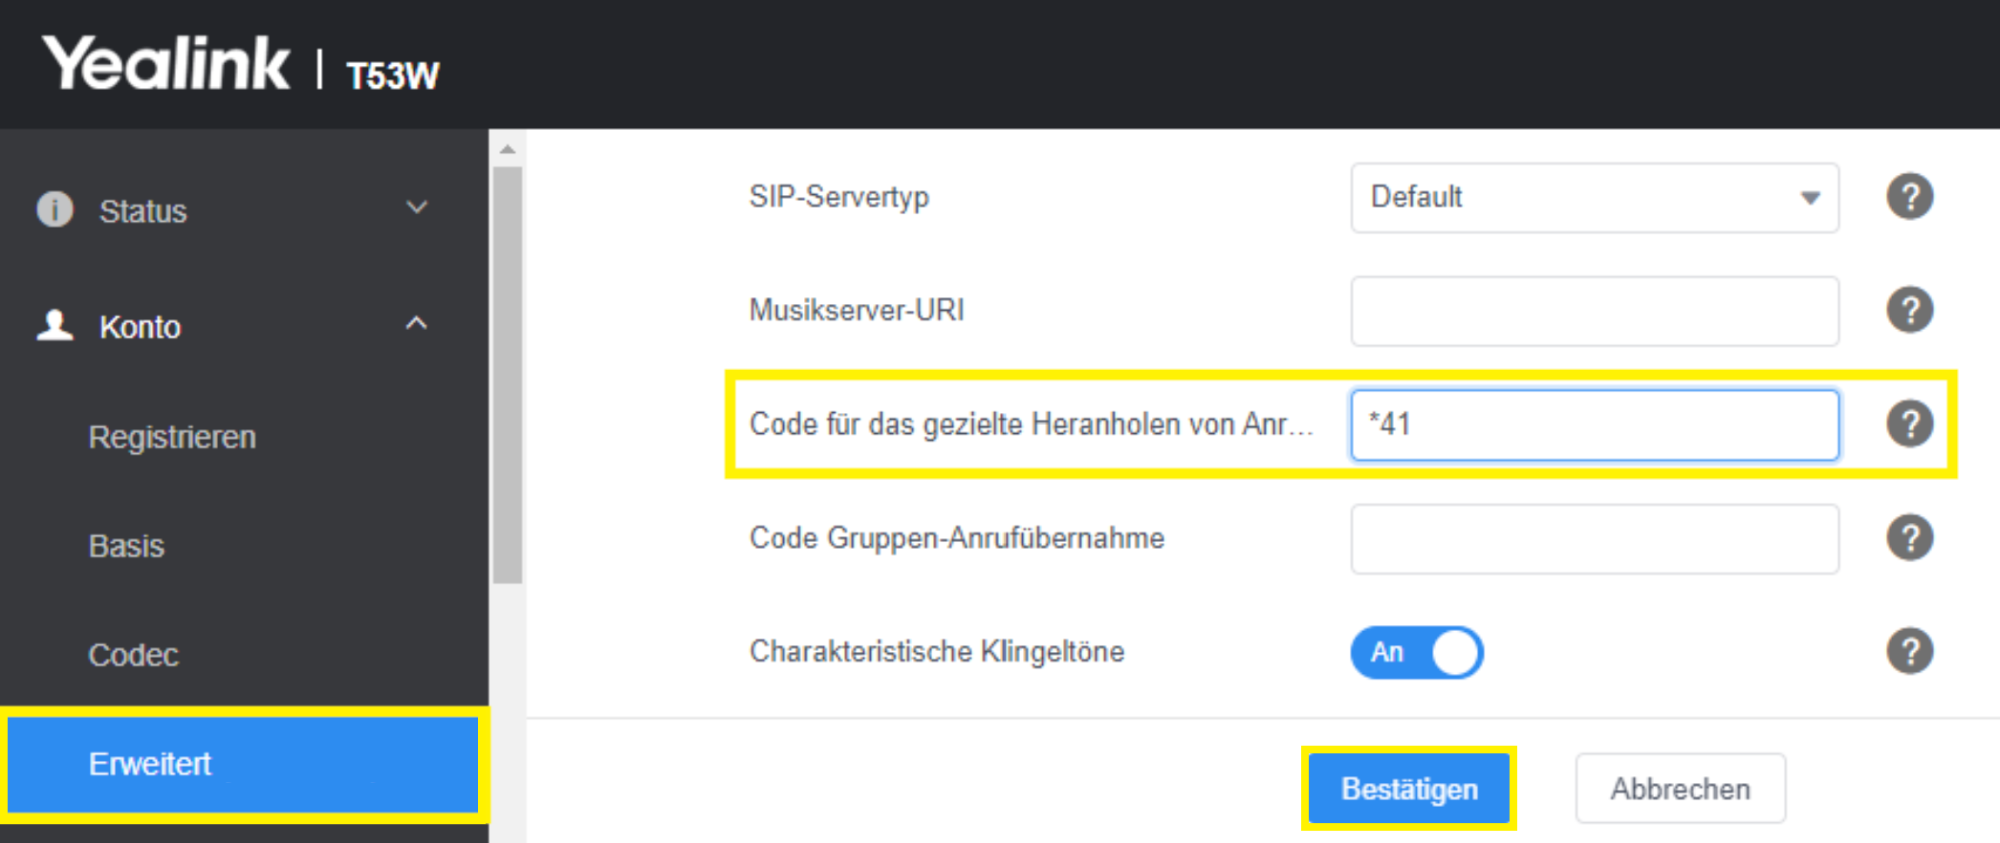Image resolution: width=2000 pixels, height=843 pixels.
Task: Select the Erweitert menu item
Action: 243,764
